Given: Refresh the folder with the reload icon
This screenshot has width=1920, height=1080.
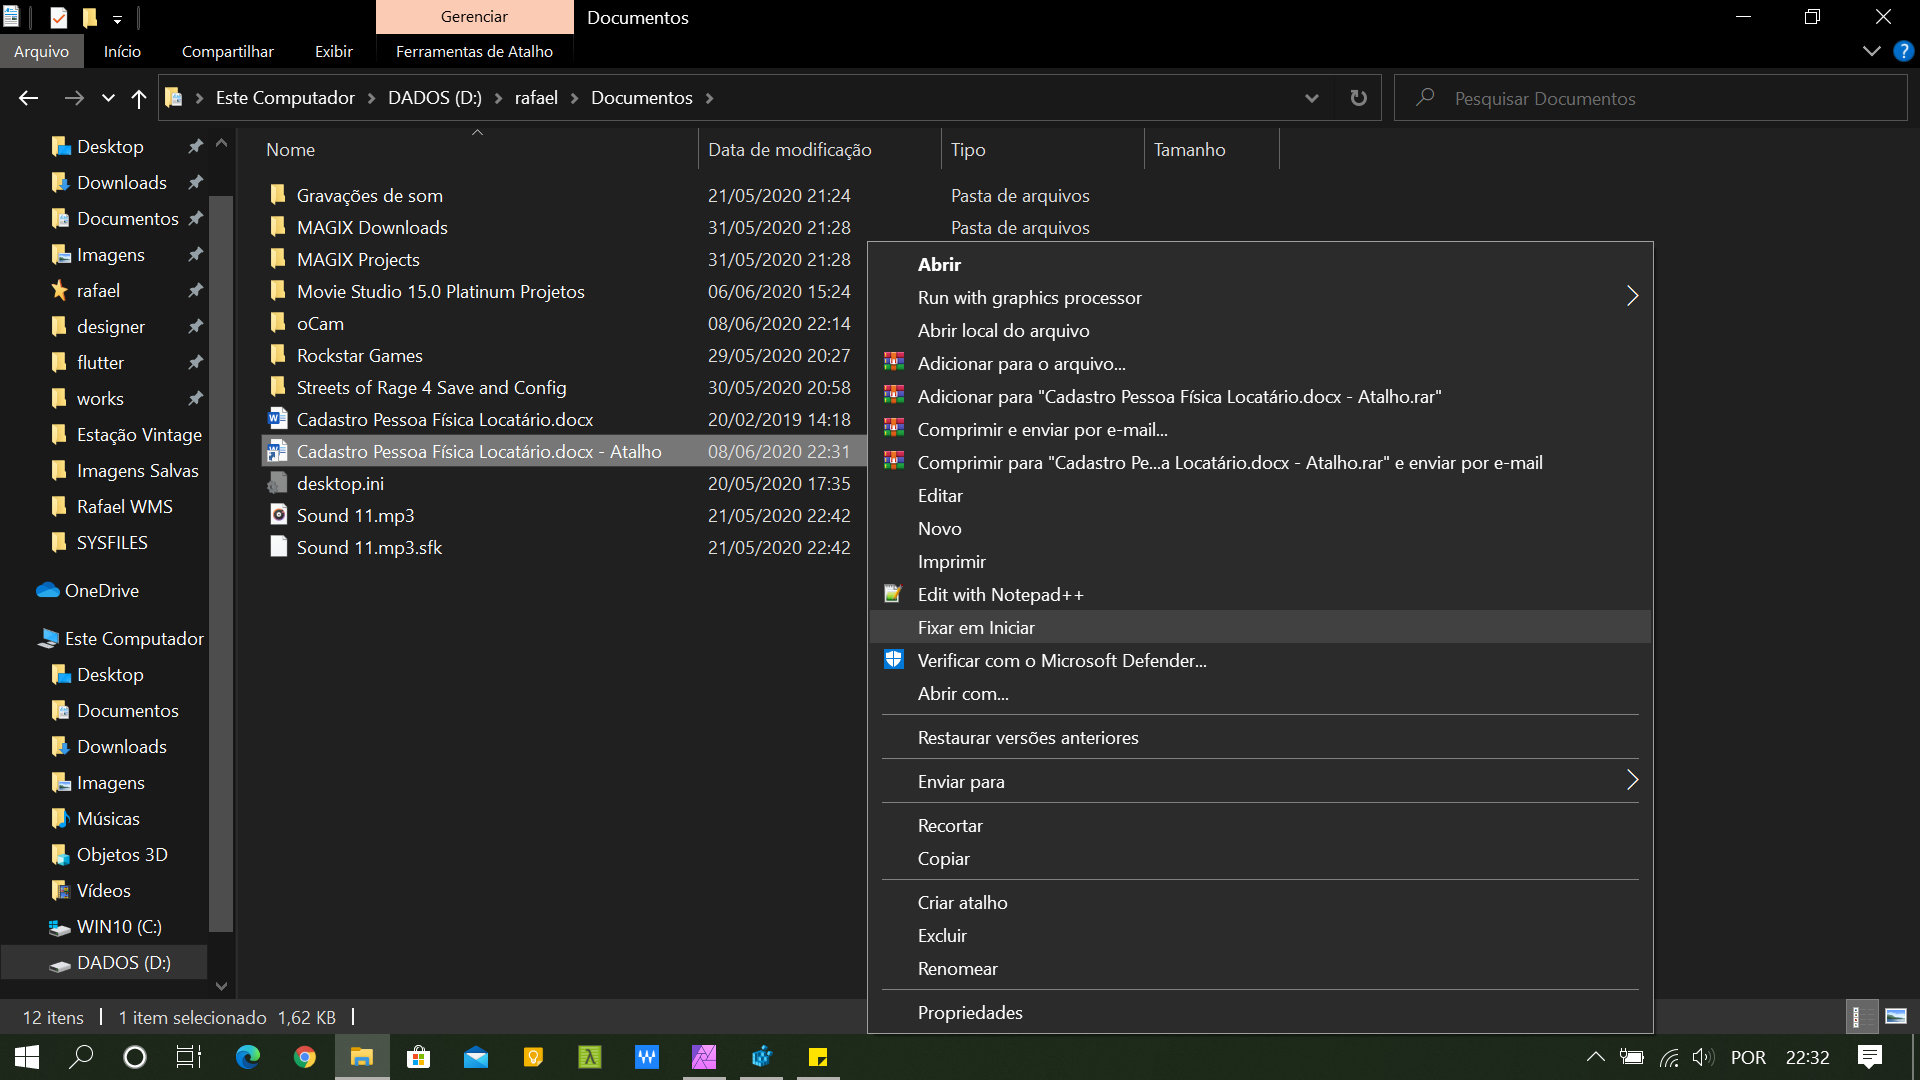Looking at the screenshot, I should click(x=1357, y=97).
